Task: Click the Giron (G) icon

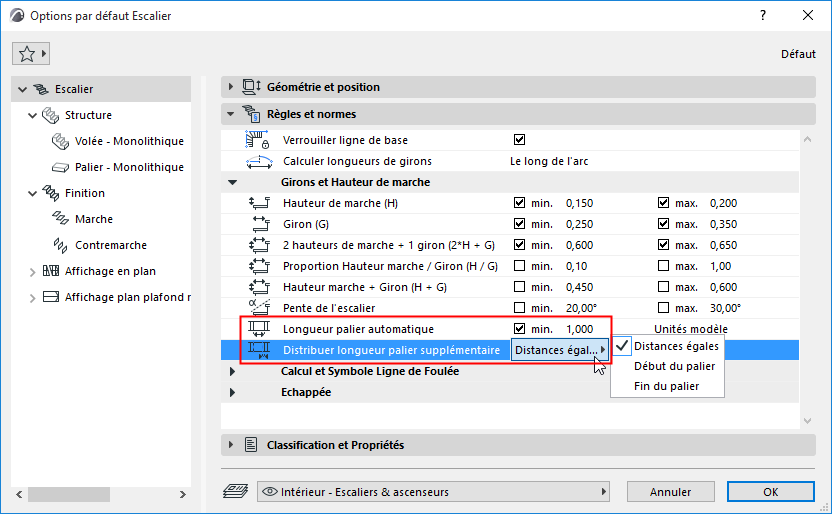Action: pos(261,224)
